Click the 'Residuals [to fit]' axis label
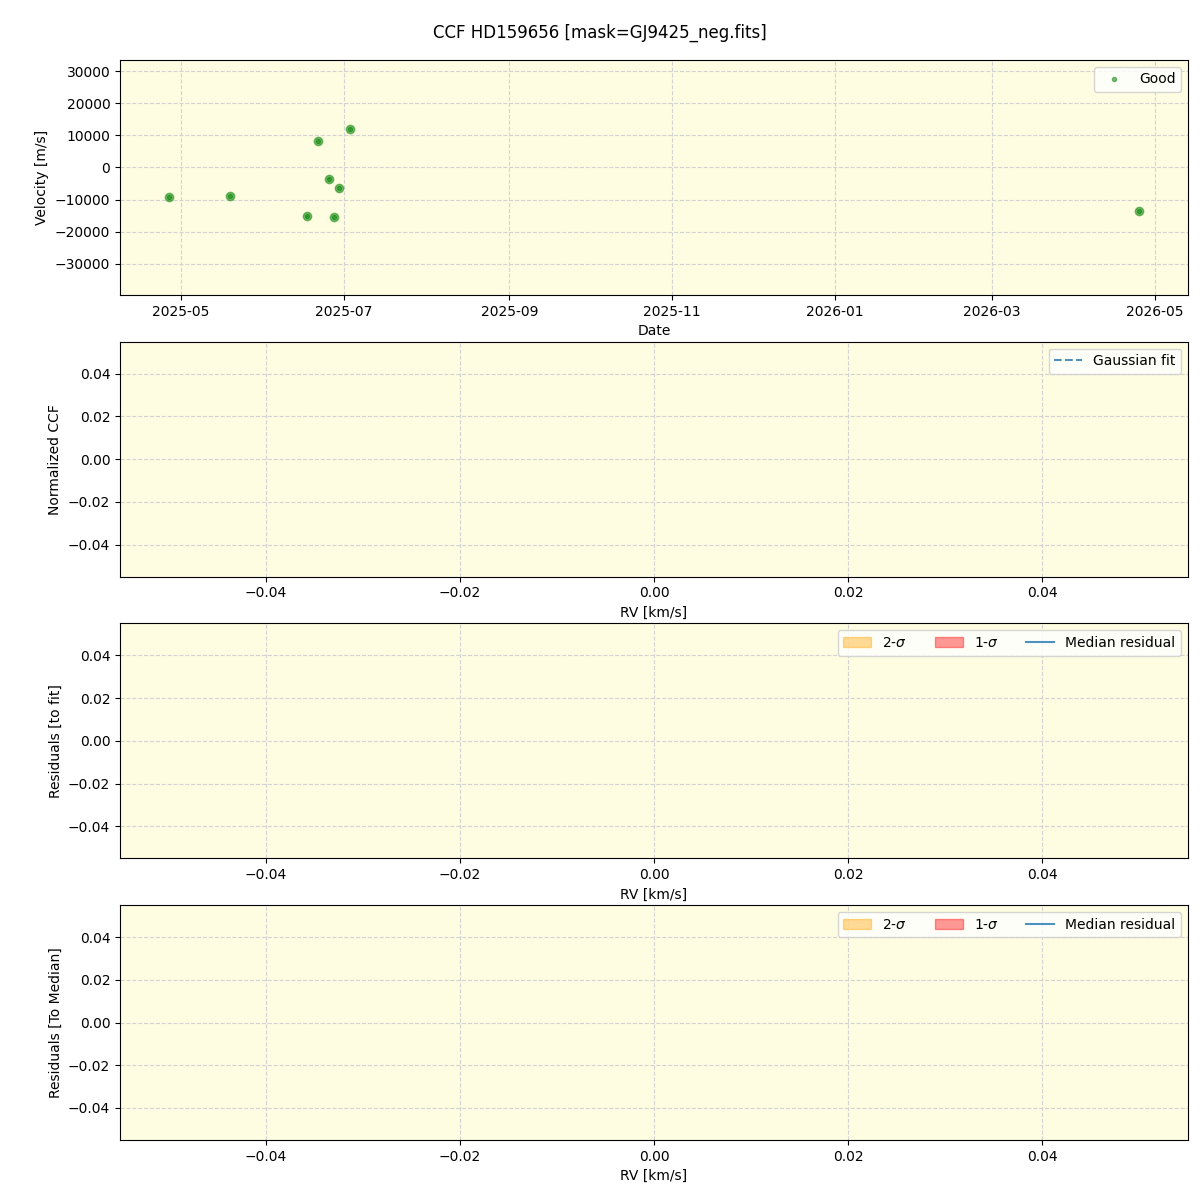 [x=54, y=741]
